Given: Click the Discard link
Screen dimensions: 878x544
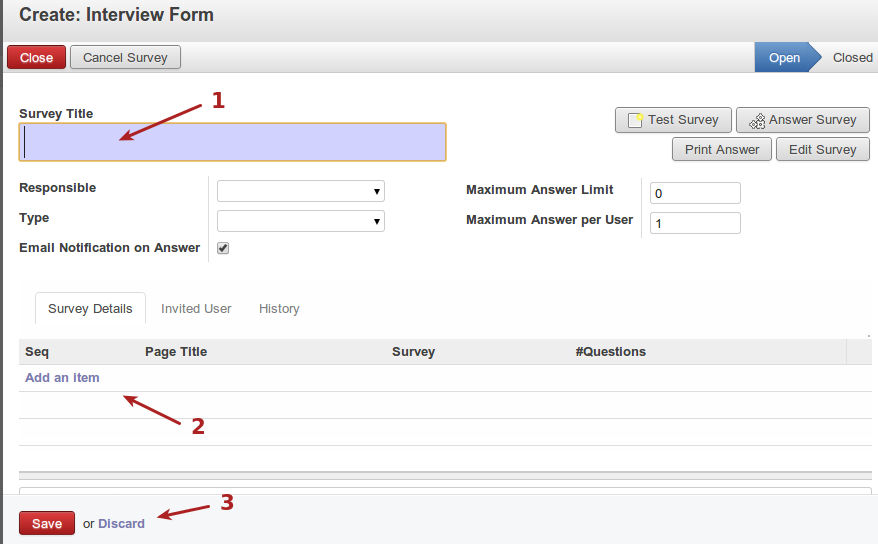Looking at the screenshot, I should [121, 524].
